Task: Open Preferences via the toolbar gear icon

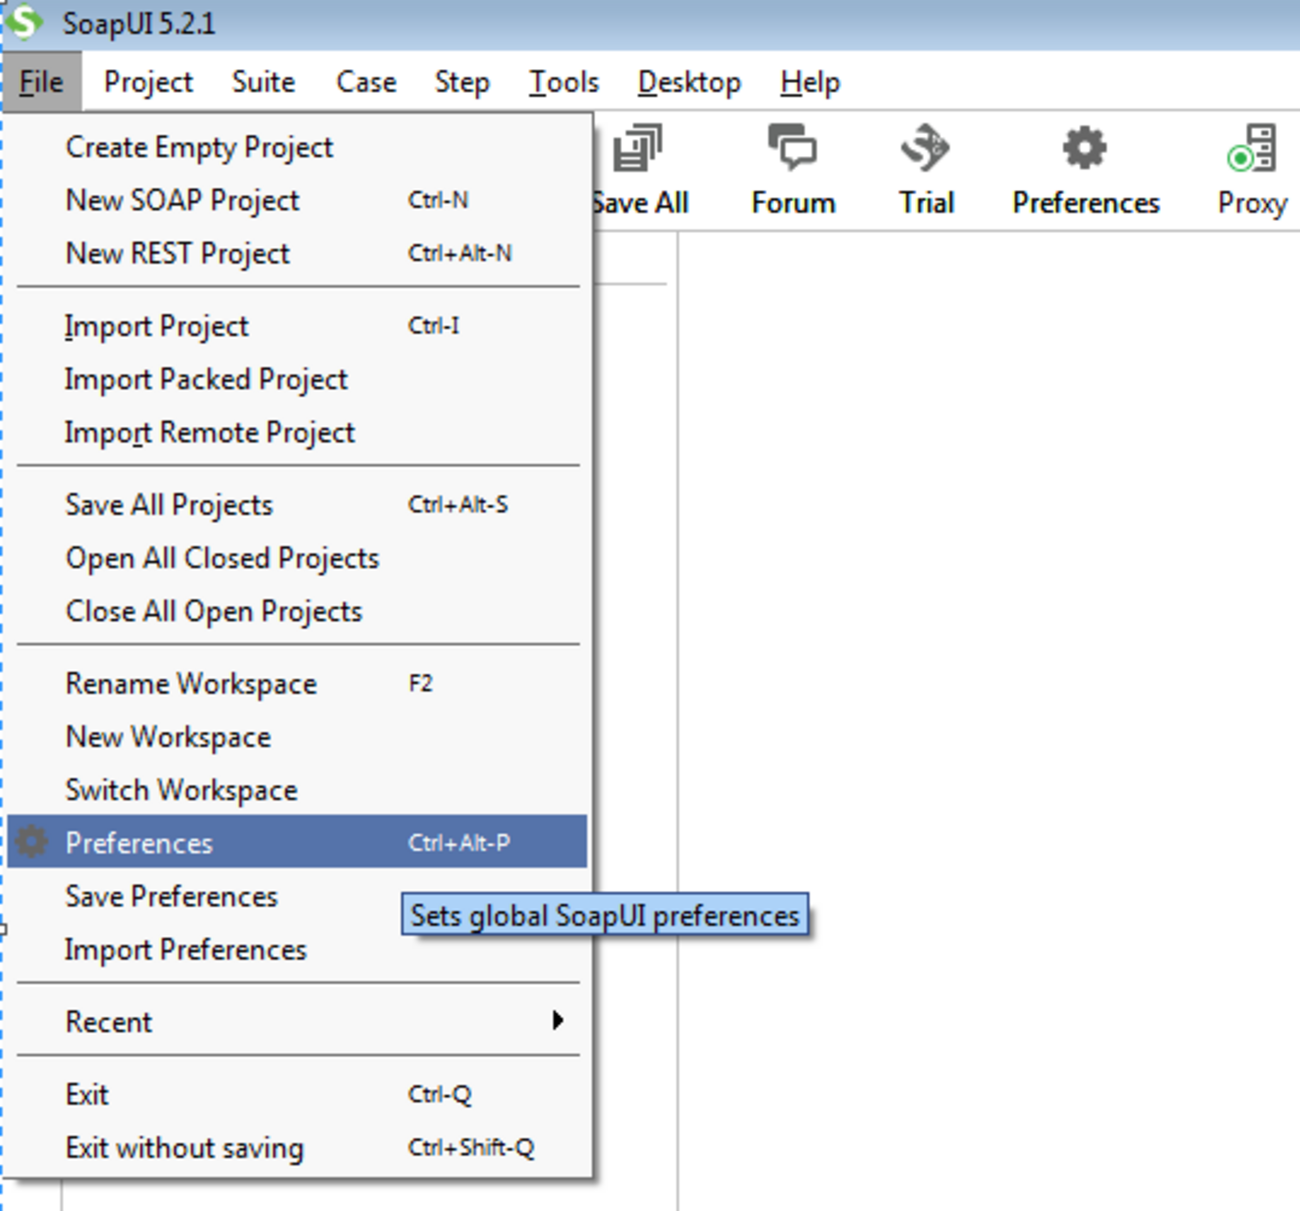Action: [x=1085, y=148]
